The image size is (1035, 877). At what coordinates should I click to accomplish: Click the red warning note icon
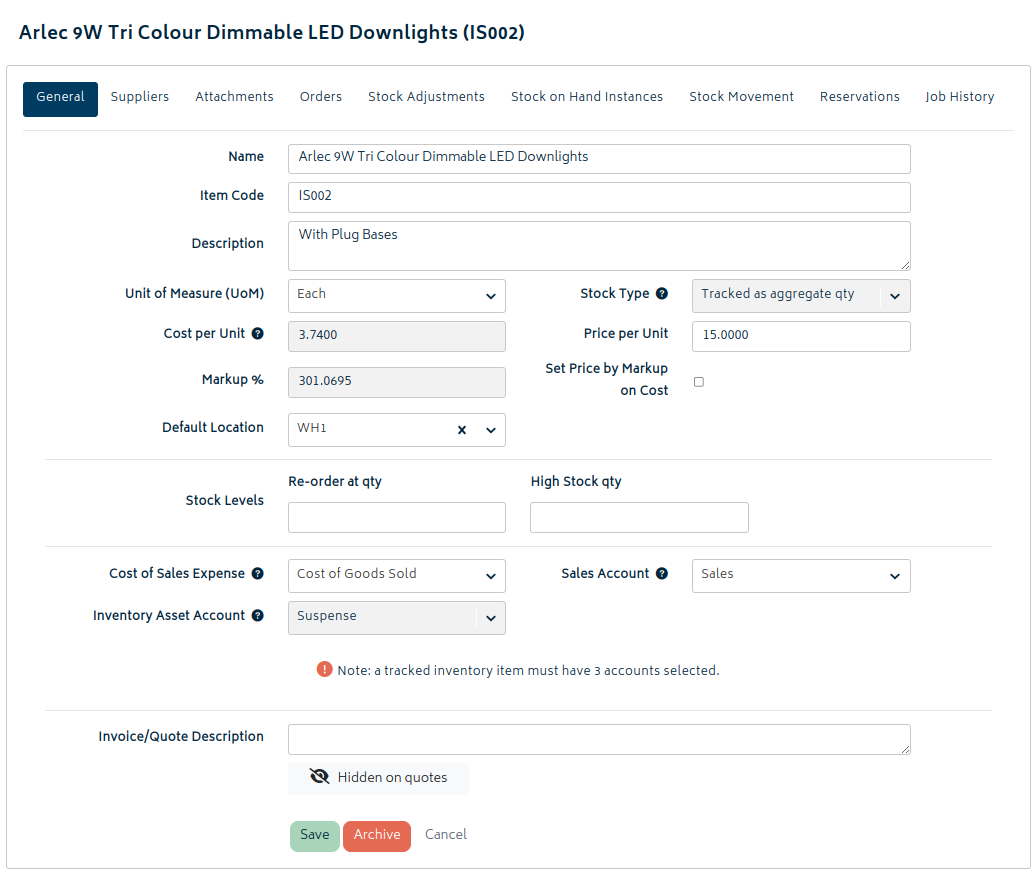pyautogui.click(x=324, y=670)
